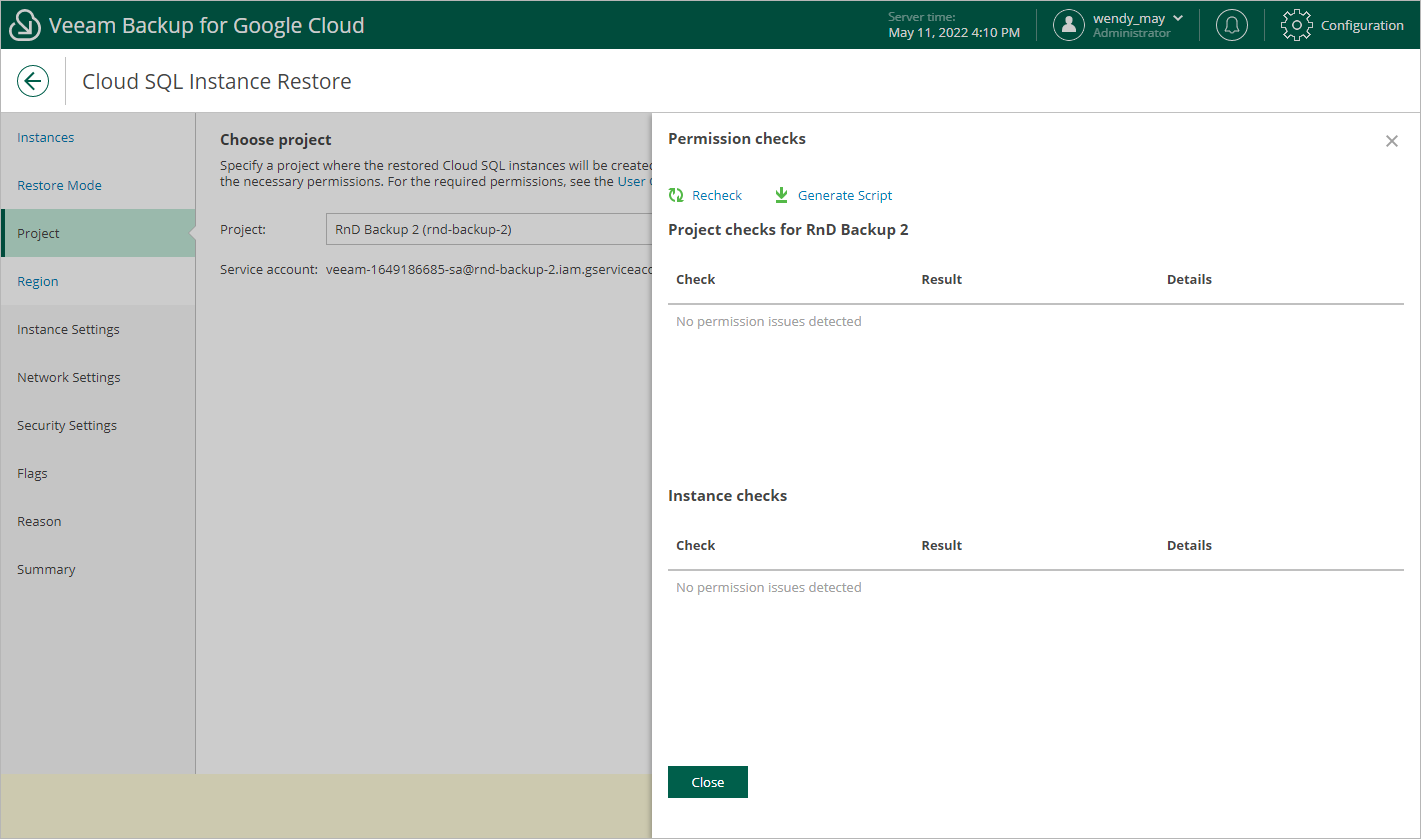Viewport: 1421px width, 839px height.
Task: Click the Generate Script download icon
Action: pos(782,195)
